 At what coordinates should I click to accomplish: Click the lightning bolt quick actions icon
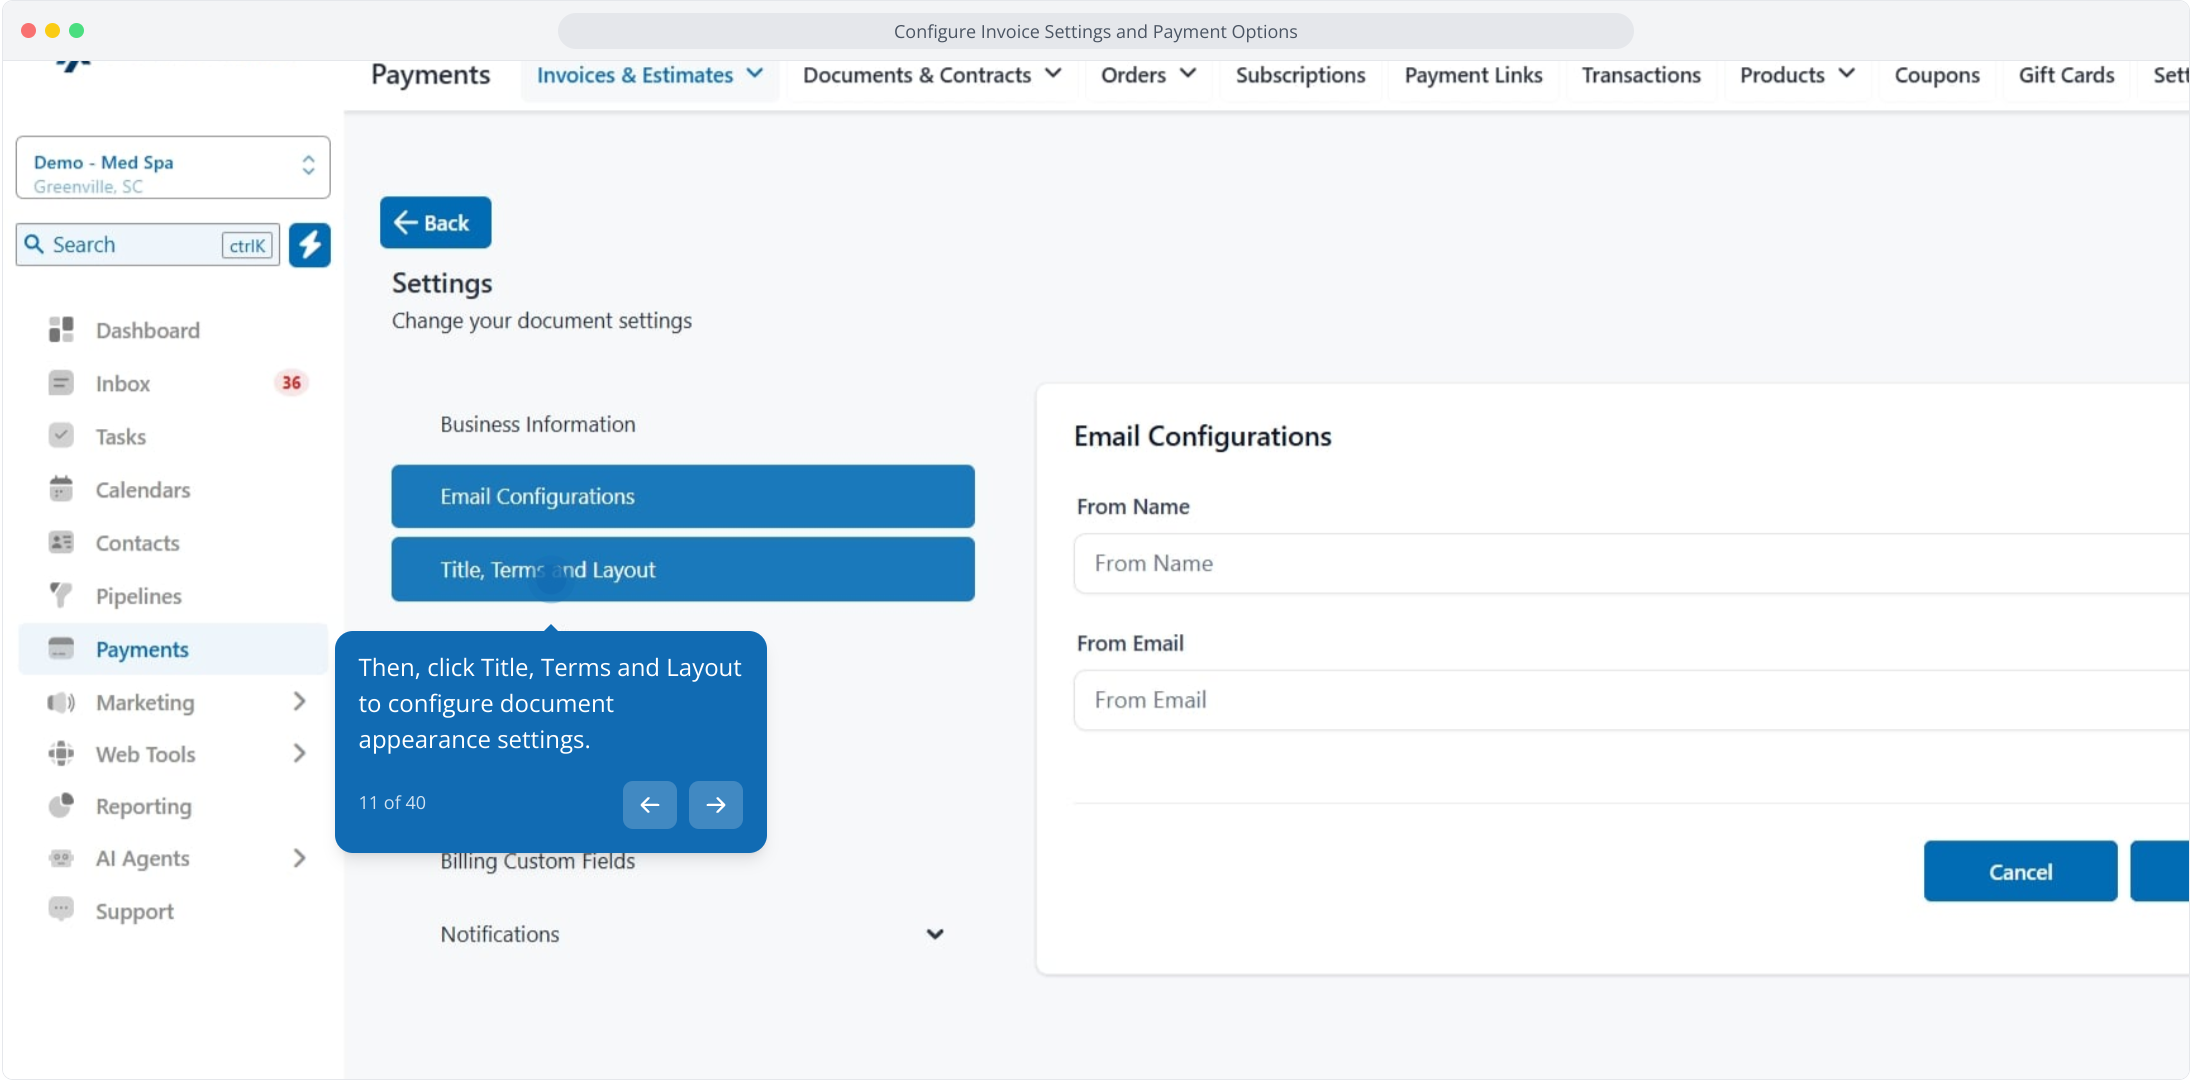coord(309,245)
